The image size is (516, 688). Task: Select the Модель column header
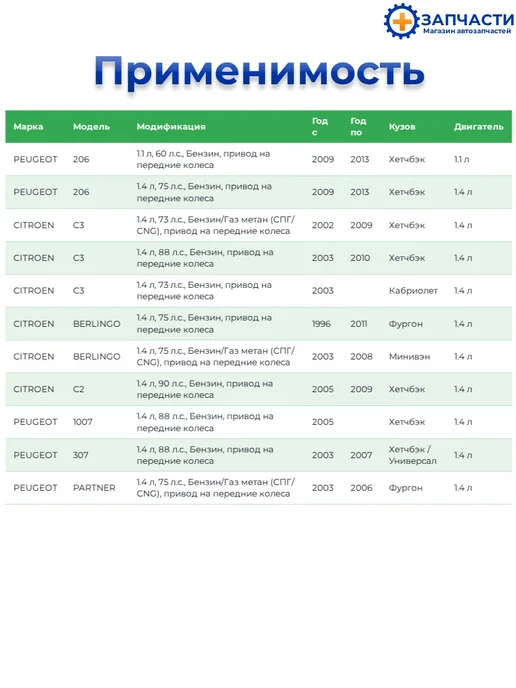pyautogui.click(x=91, y=127)
